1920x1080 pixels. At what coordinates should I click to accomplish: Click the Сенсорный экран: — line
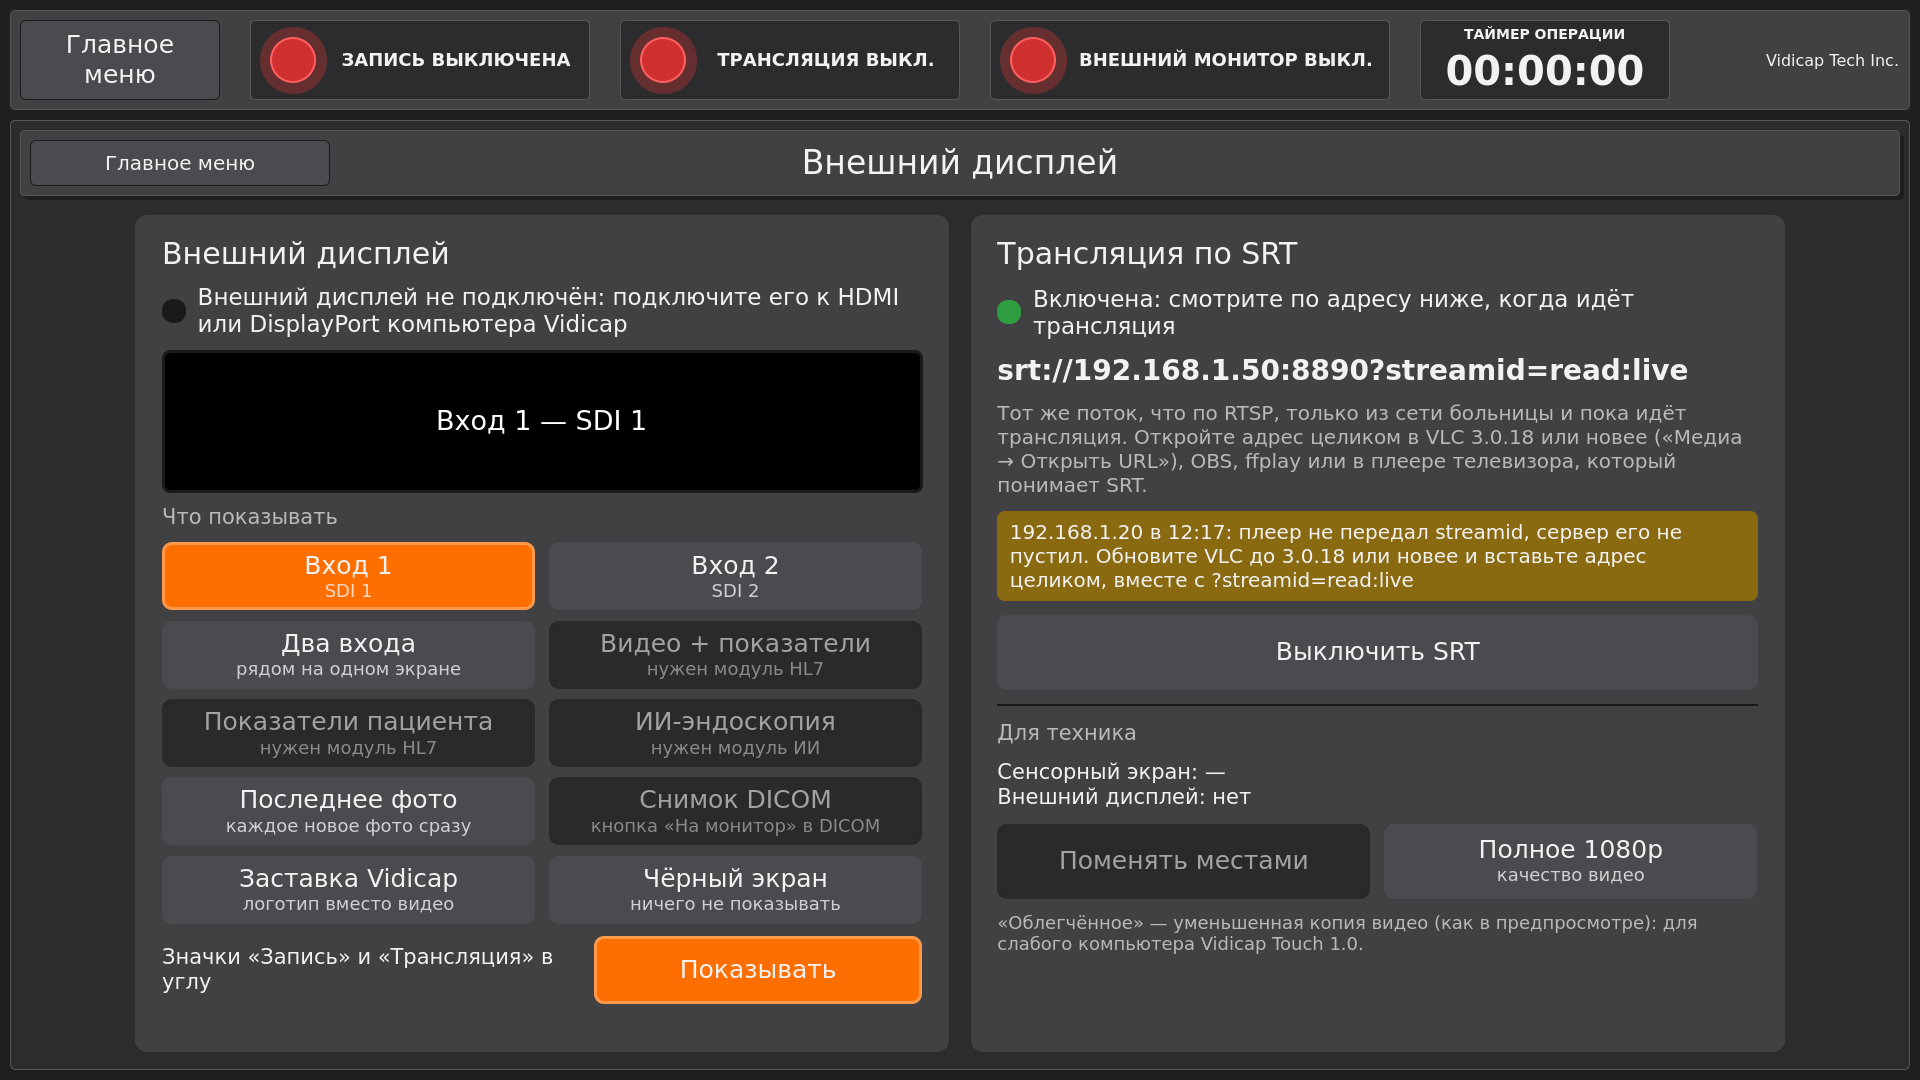coord(1111,772)
